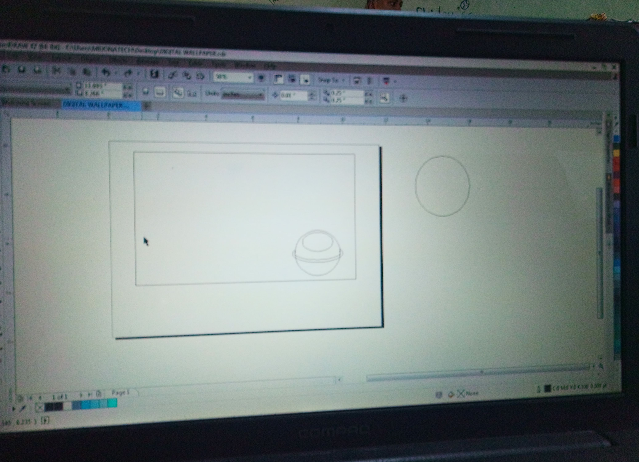Click the Application launcher icon
Image resolution: width=639 pixels, height=462 pixels.
(x=386, y=81)
